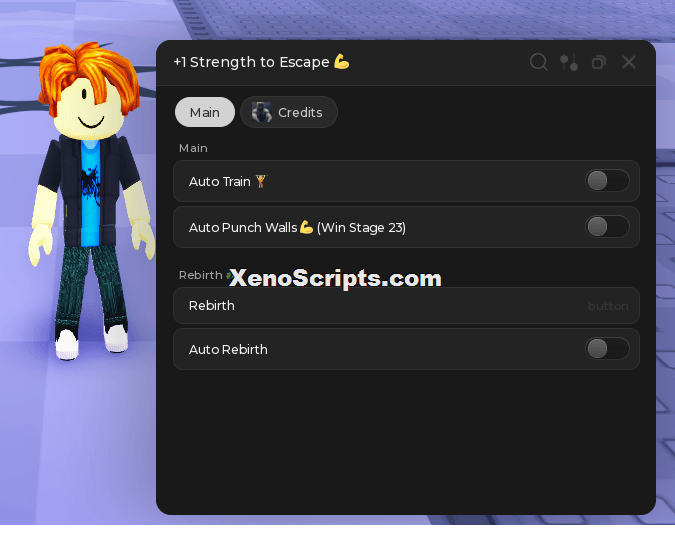Image resolution: width=675 pixels, height=555 pixels.
Task: Click the weightlifter emoji beside Auto Train
Action: tap(261, 181)
